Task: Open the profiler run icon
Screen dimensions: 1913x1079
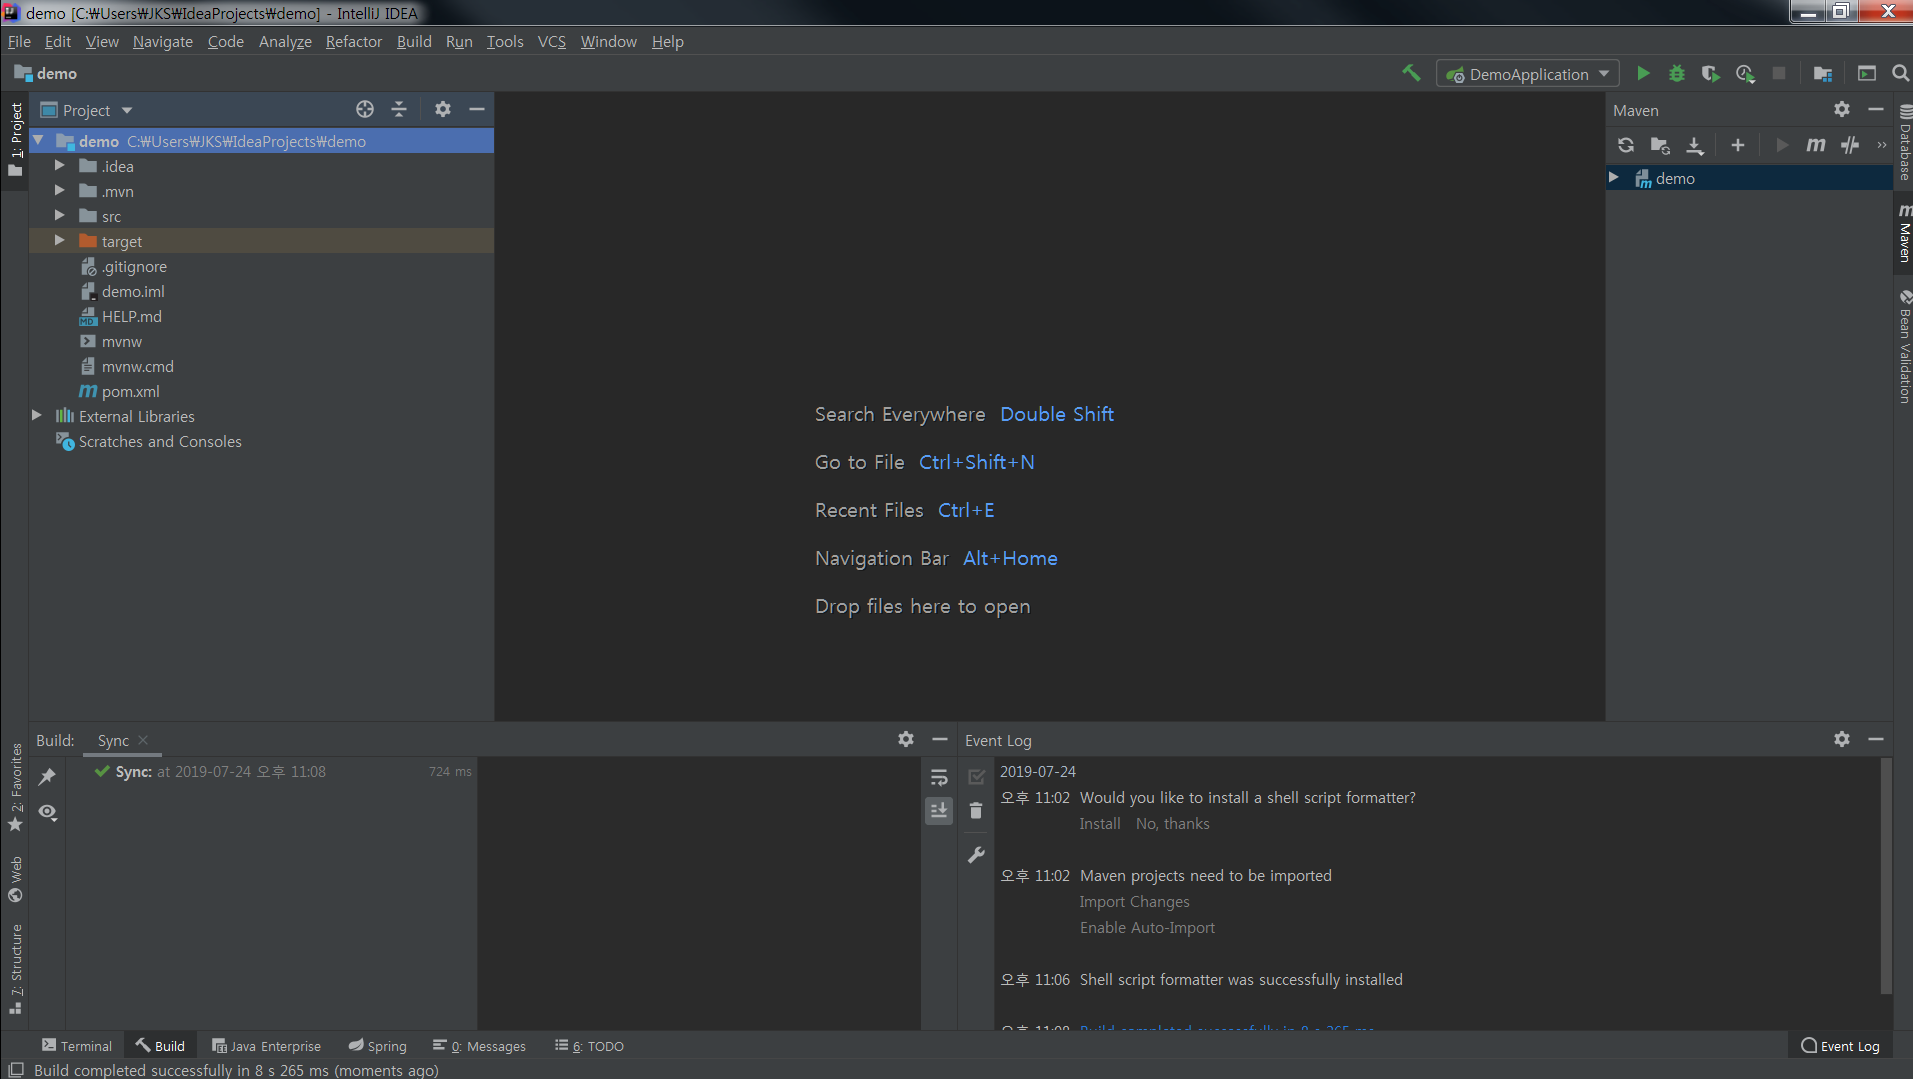Action: (x=1745, y=73)
